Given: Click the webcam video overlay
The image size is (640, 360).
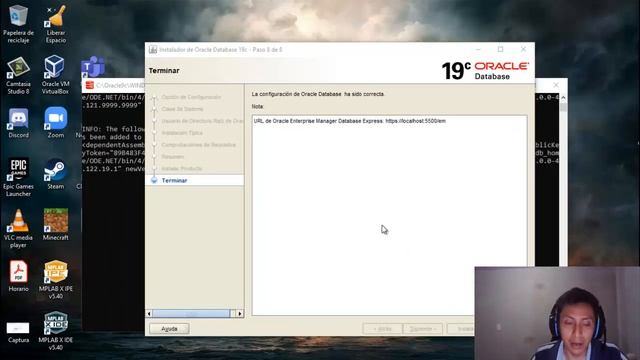Looking at the screenshot, I should (x=557, y=313).
